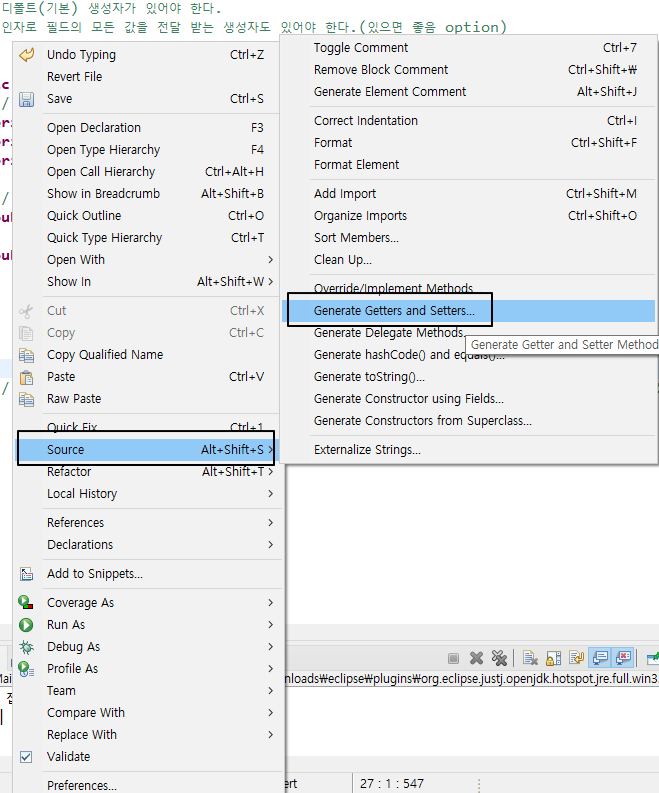
Task: Click the Copy pages icon
Action: pyautogui.click(x=26, y=333)
